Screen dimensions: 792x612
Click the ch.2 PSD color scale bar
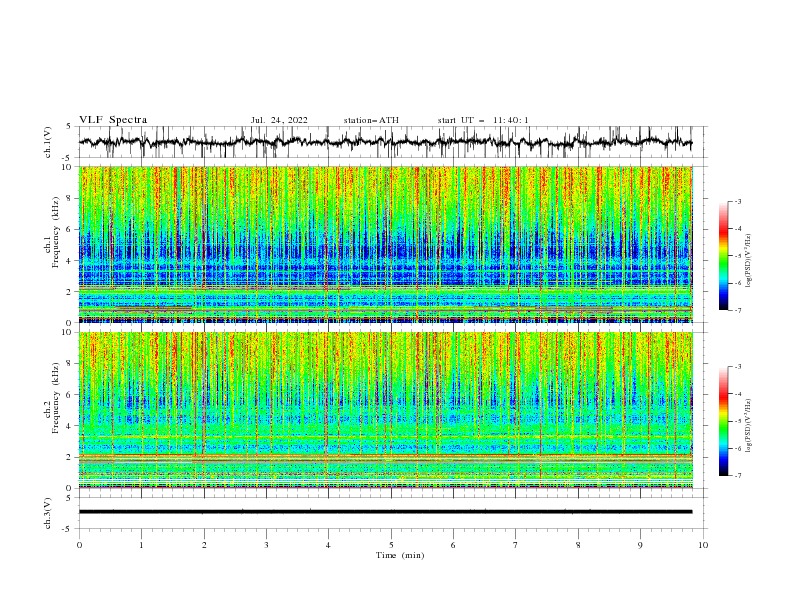pyautogui.click(x=723, y=421)
